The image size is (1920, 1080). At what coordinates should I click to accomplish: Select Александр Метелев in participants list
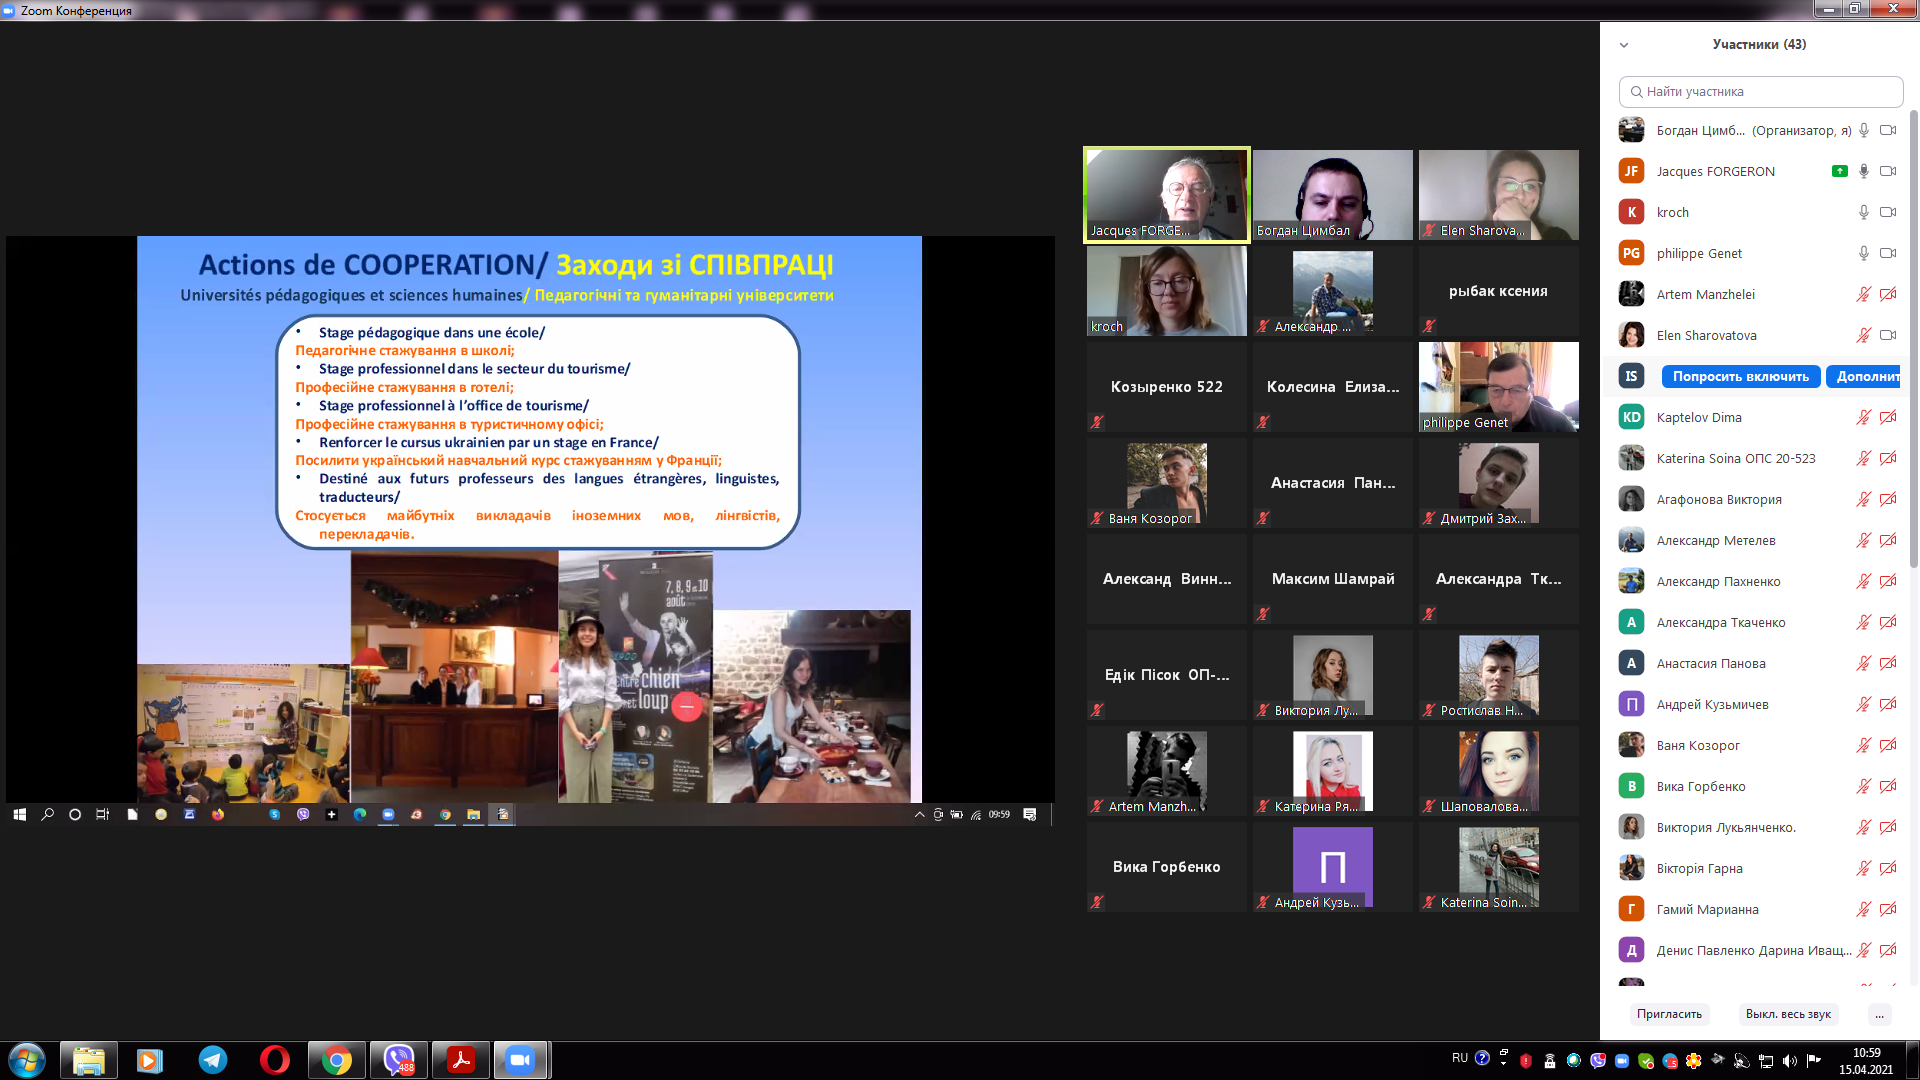click(x=1716, y=540)
